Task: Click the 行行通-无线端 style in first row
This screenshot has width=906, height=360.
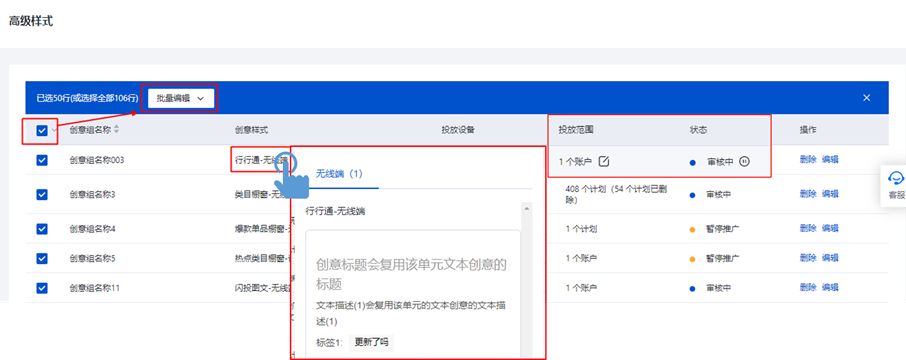Action: pos(261,160)
